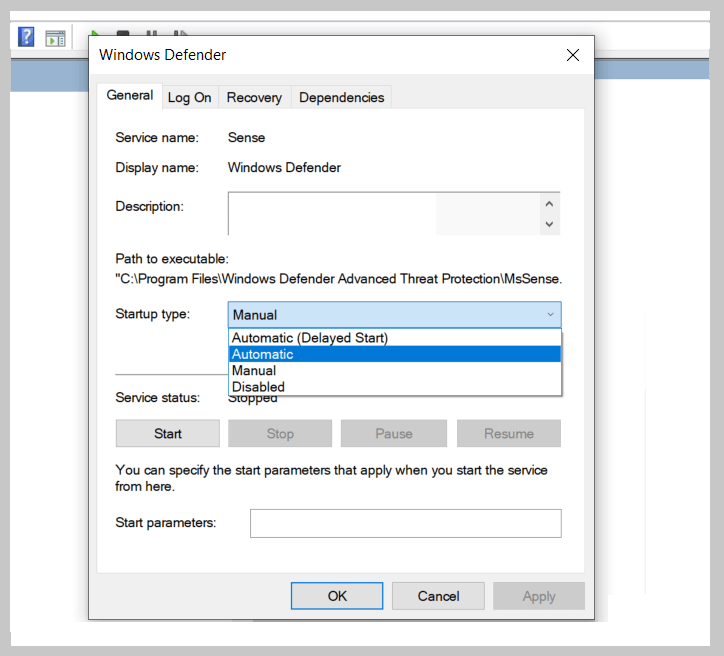Click the Start service button
This screenshot has height=656, width=724.
point(168,433)
